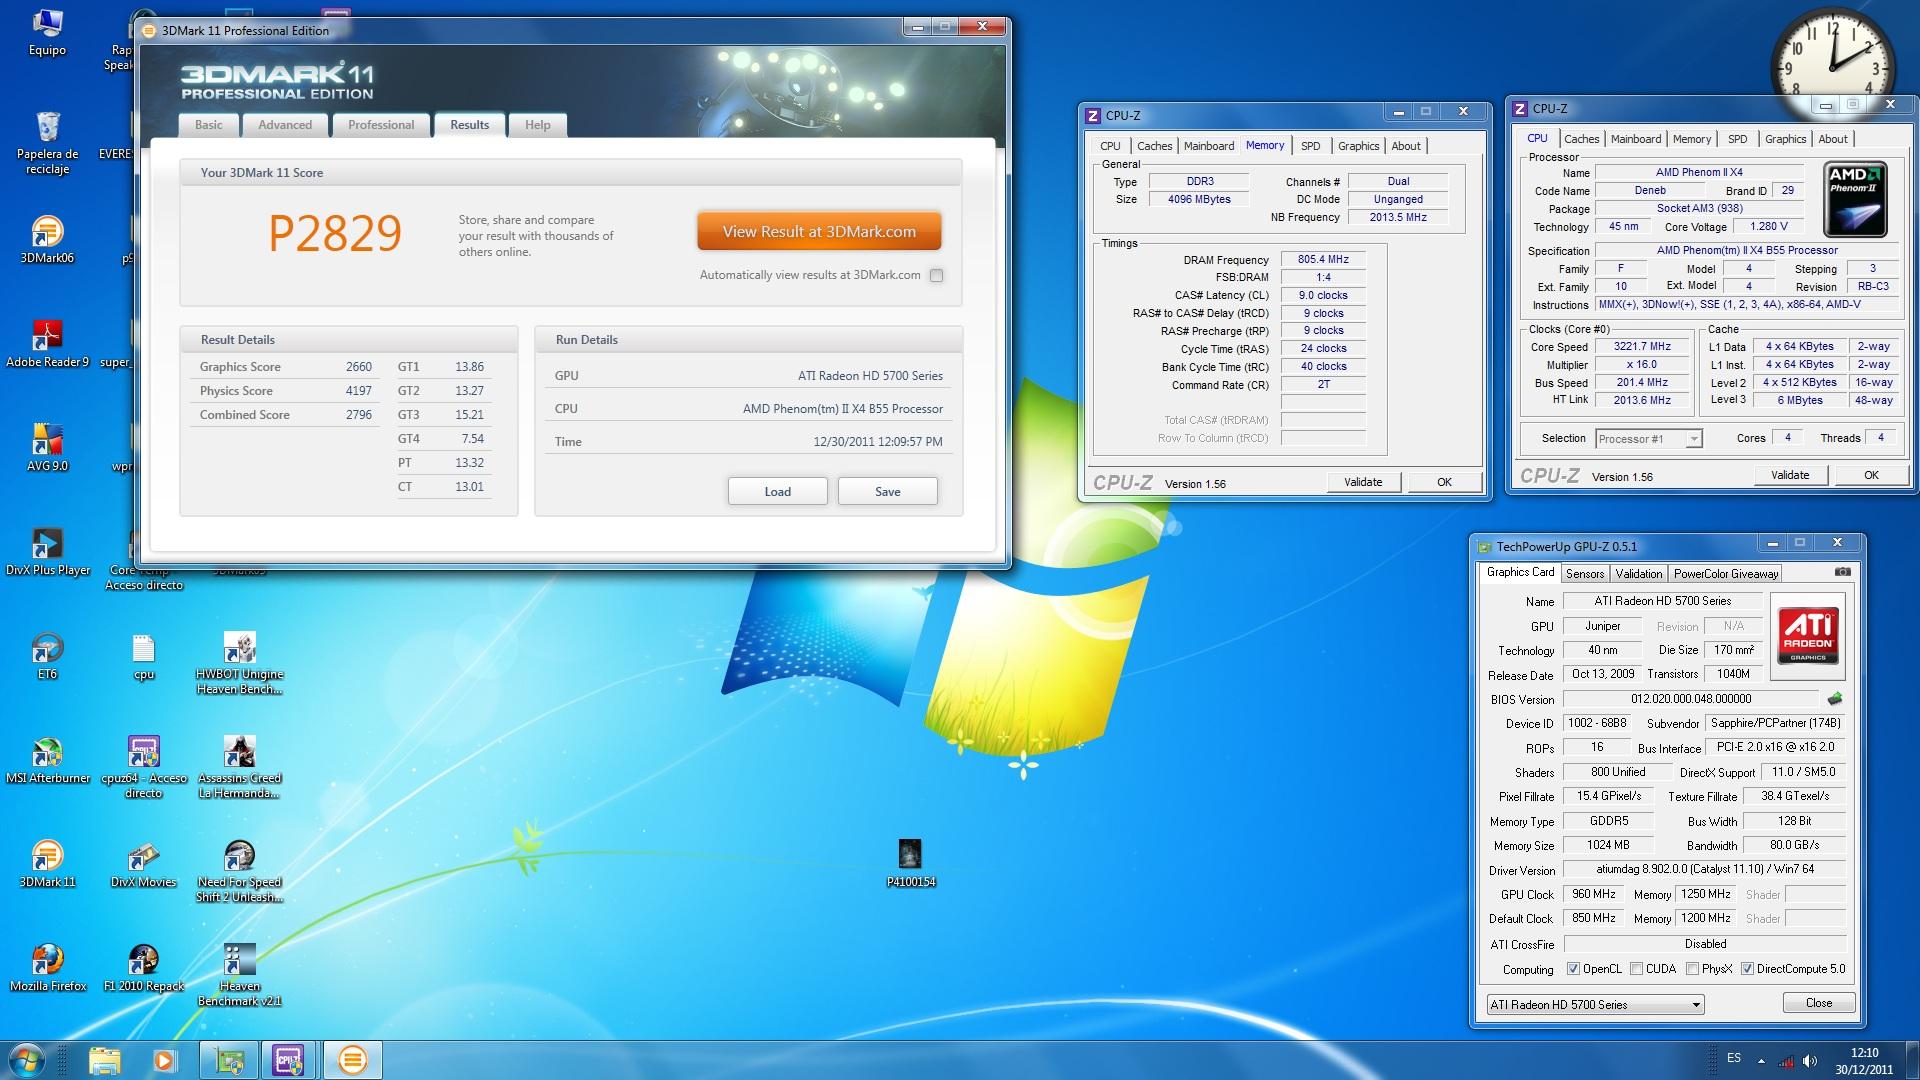The width and height of the screenshot is (1920, 1080).
Task: Click View Result at 3DMark.com button
Action: tap(819, 231)
